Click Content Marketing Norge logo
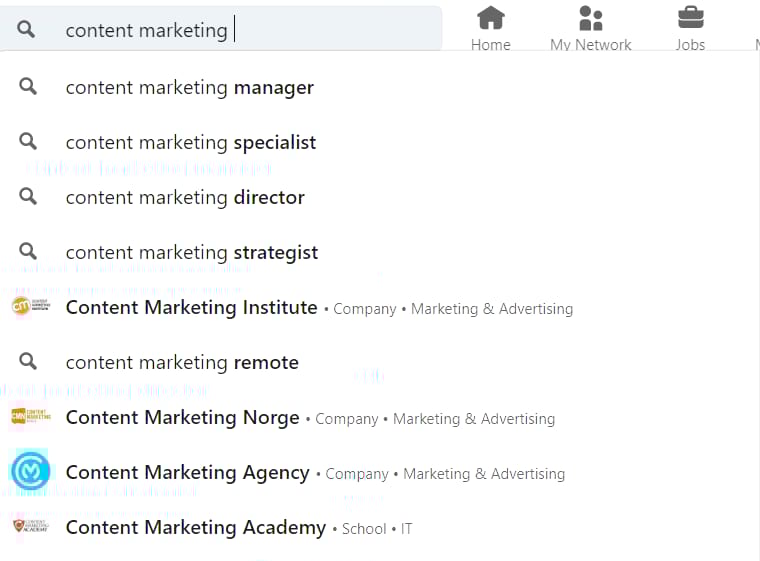The height and width of the screenshot is (561, 760). (x=31, y=416)
